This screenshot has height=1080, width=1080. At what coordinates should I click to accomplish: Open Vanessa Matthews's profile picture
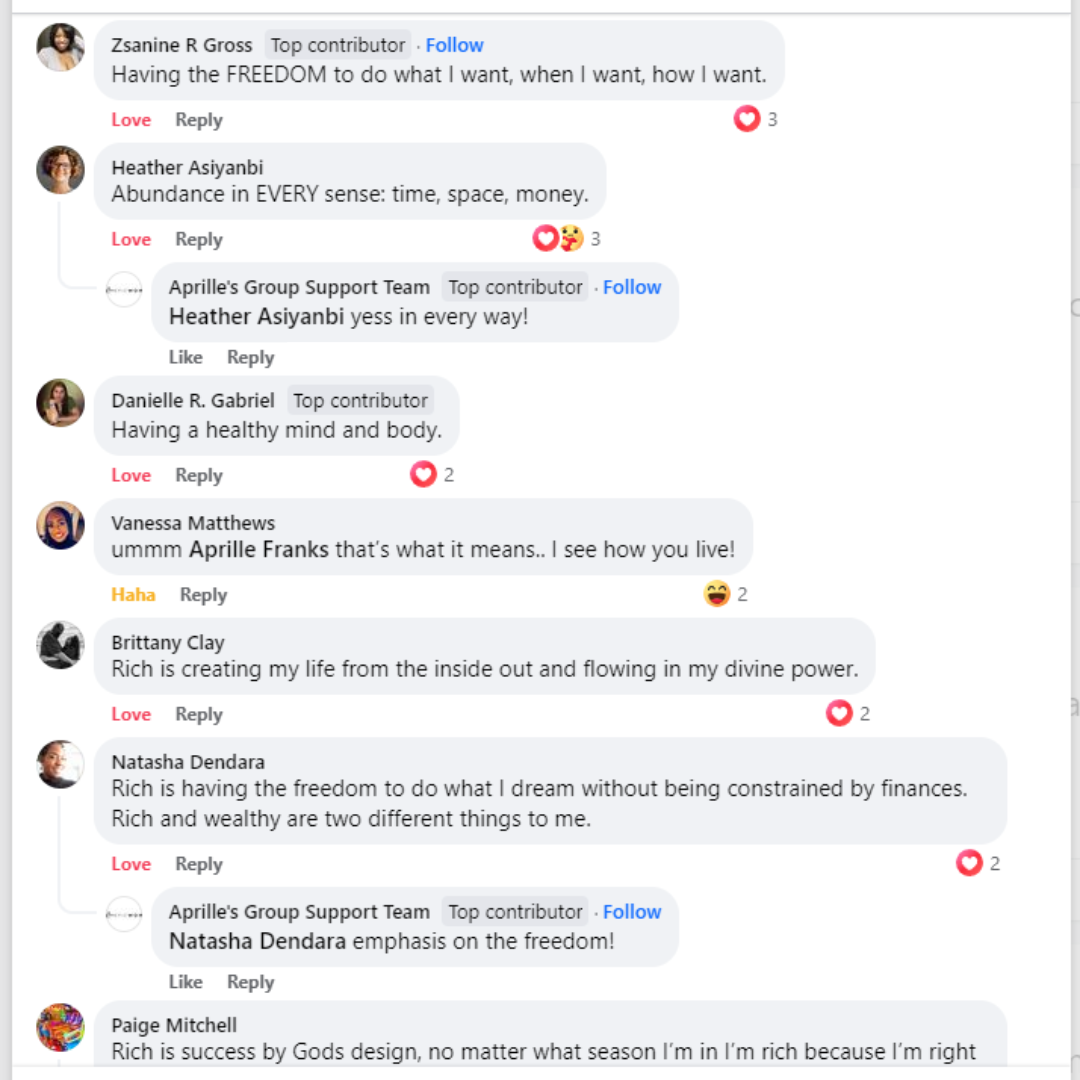(x=60, y=525)
